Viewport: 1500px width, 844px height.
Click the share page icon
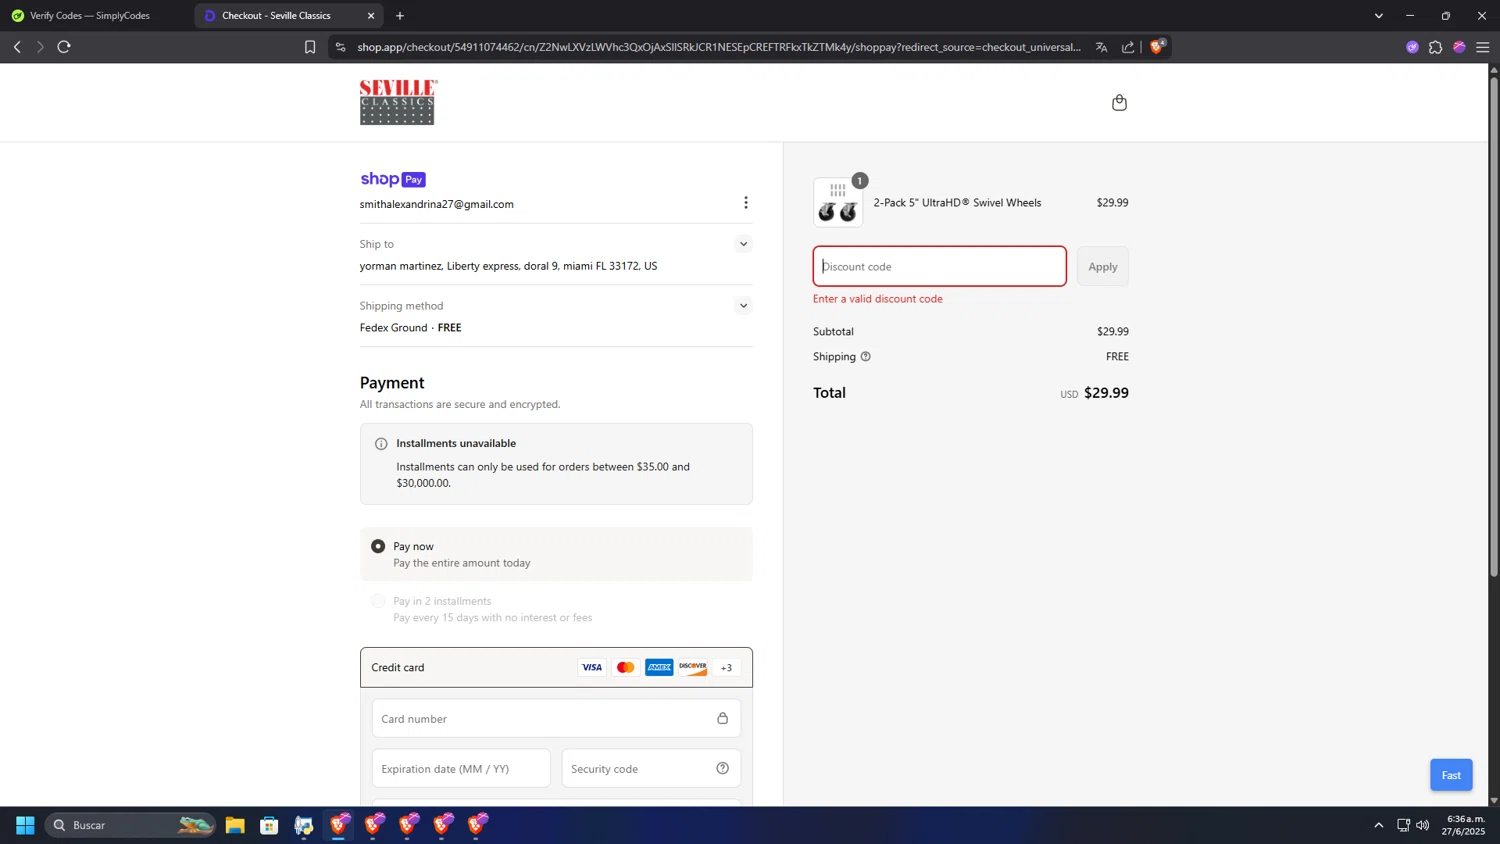pyautogui.click(x=1128, y=47)
